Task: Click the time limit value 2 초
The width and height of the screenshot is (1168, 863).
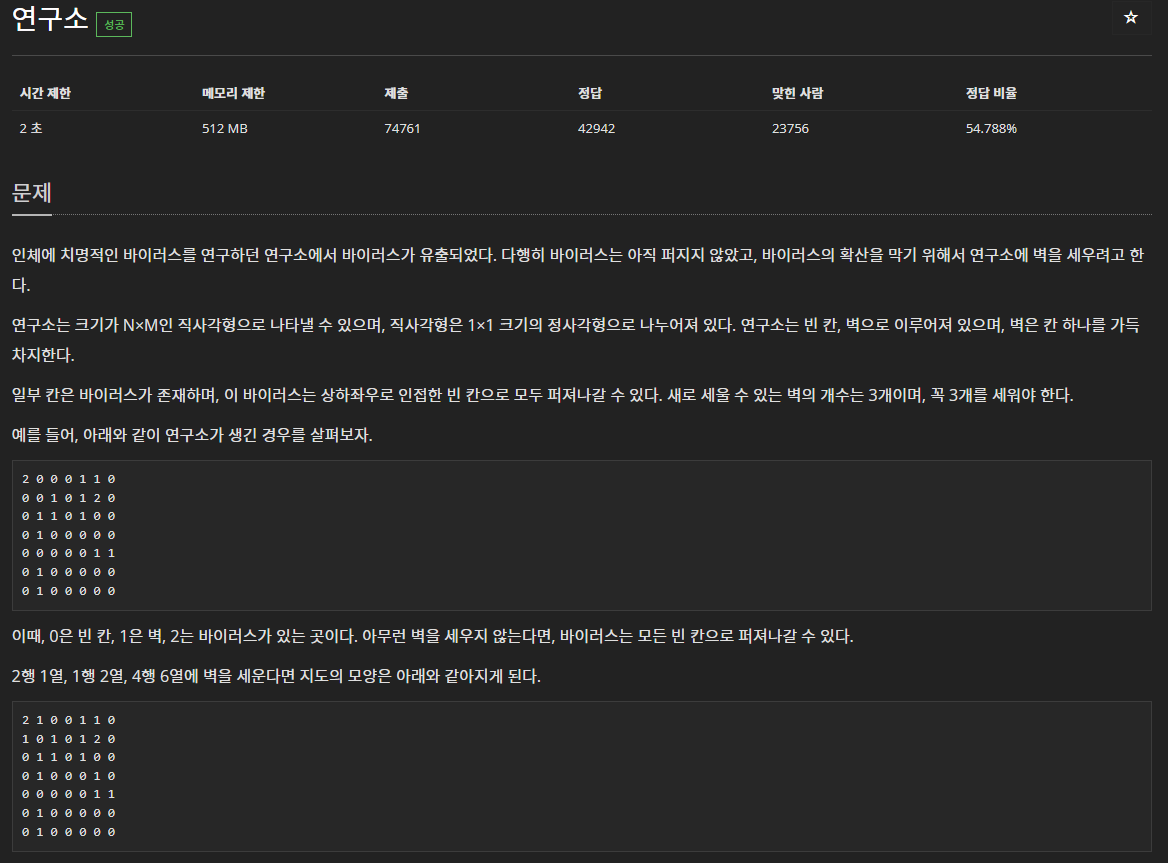Action: point(31,128)
